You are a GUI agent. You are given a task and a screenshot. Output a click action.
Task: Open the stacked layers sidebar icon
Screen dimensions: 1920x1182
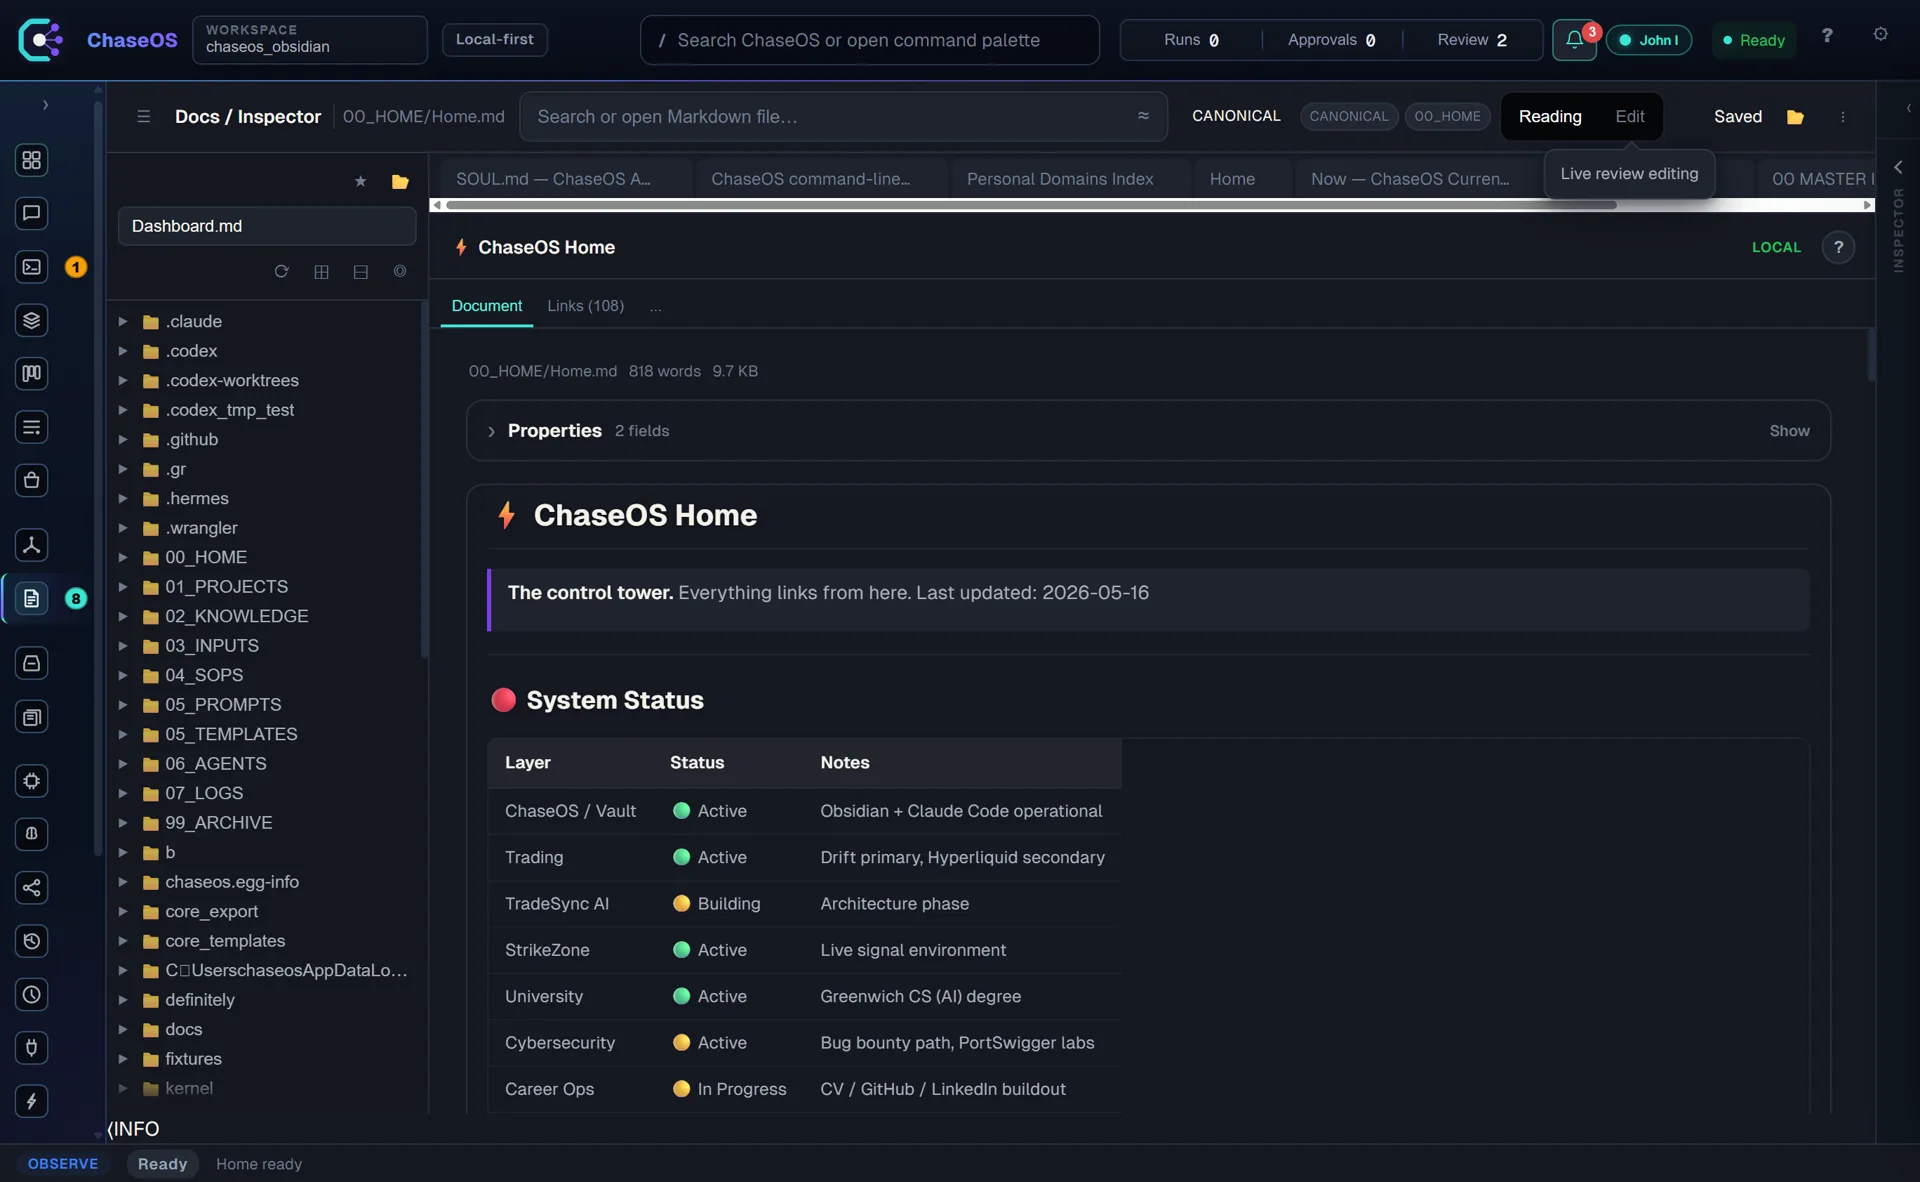[31, 320]
